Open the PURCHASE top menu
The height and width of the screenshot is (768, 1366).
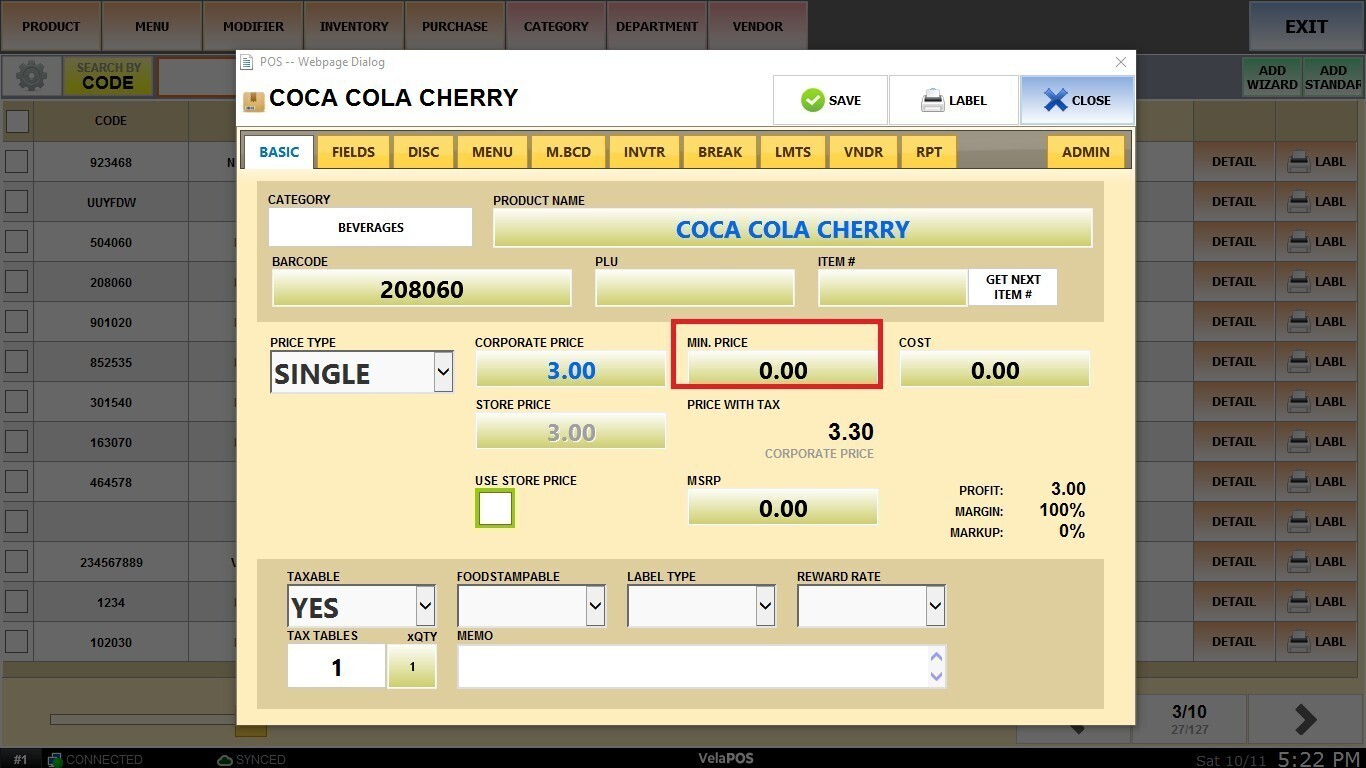pos(455,26)
